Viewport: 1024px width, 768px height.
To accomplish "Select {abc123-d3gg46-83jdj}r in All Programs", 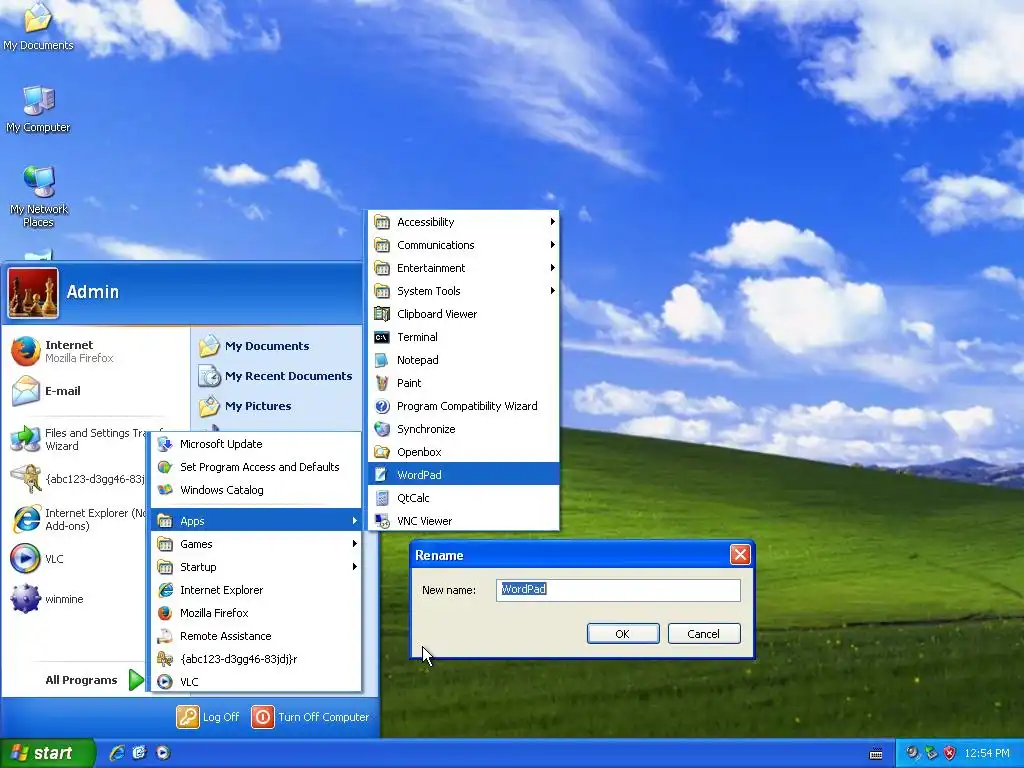I will [256, 659].
